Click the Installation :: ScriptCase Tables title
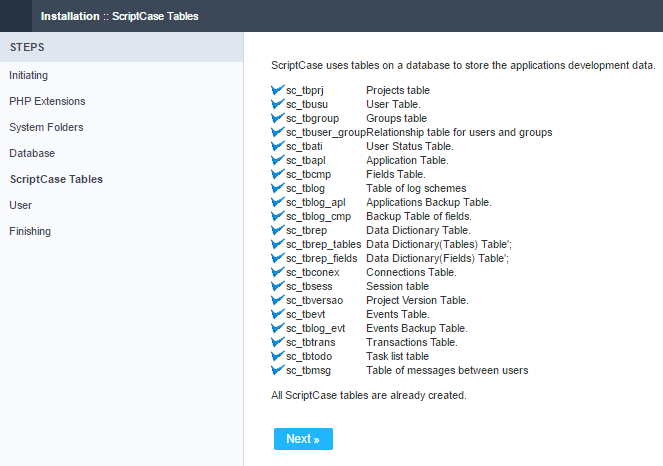Screen dimensions: 663x466 119,16
